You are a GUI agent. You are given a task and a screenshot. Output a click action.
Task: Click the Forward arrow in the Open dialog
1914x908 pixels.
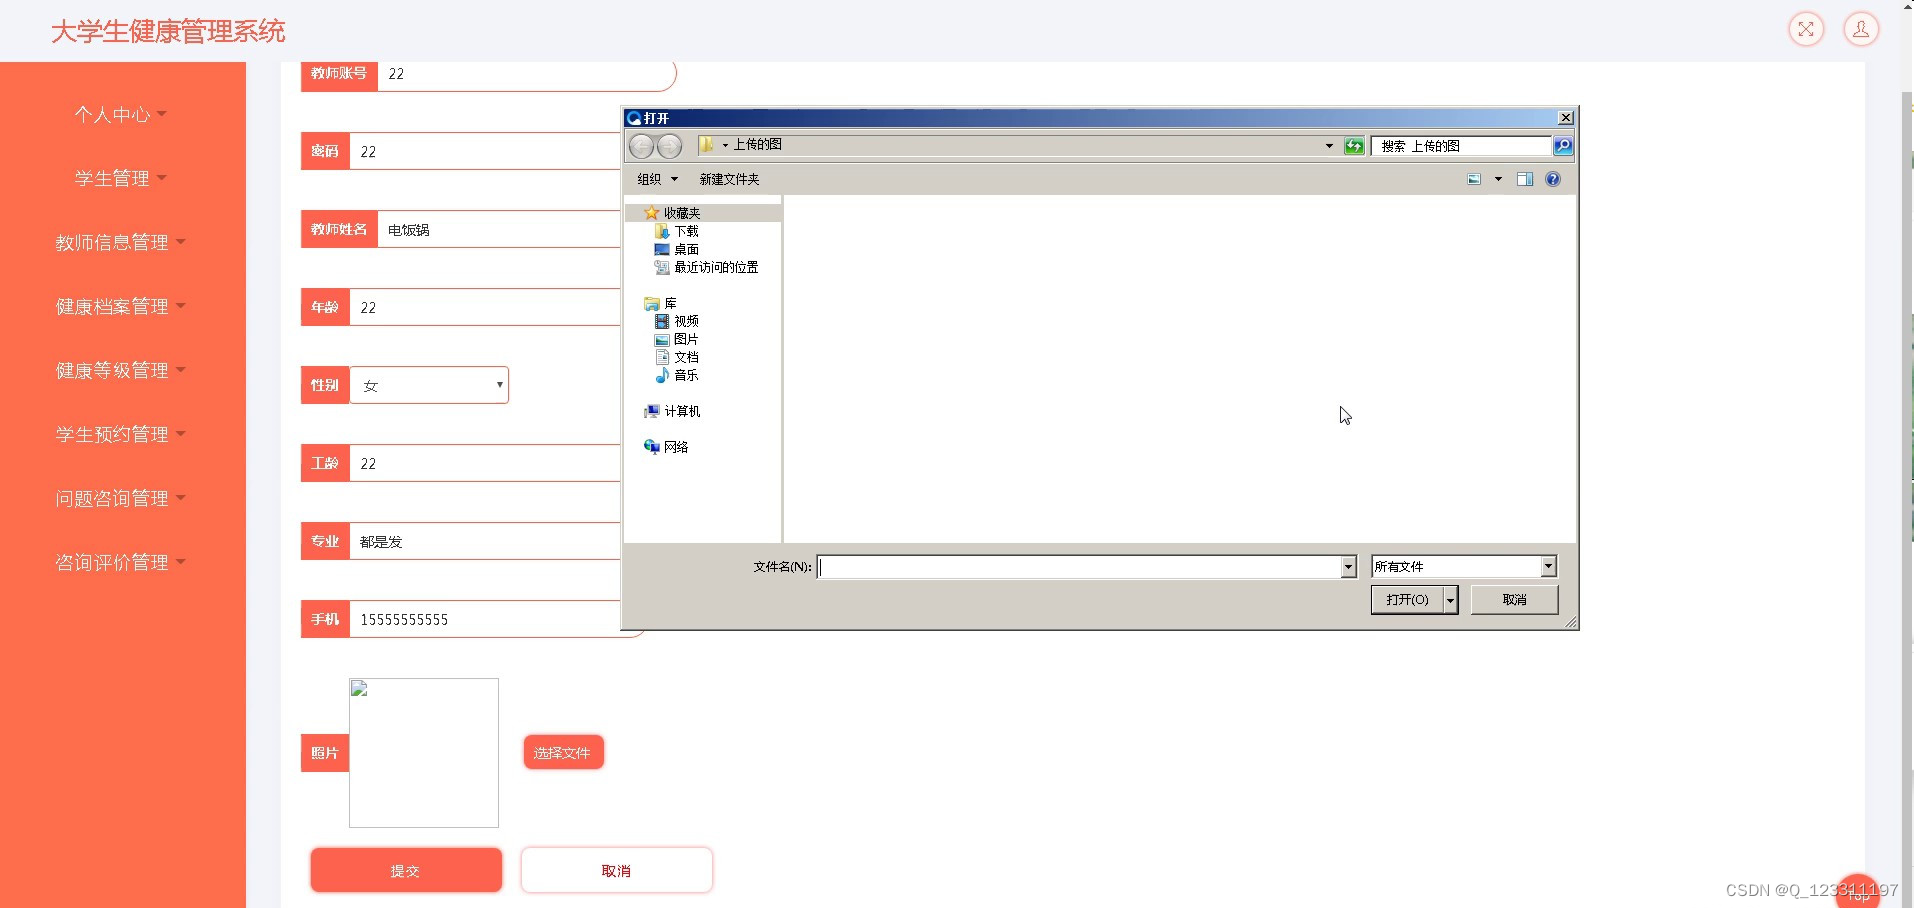click(x=669, y=146)
